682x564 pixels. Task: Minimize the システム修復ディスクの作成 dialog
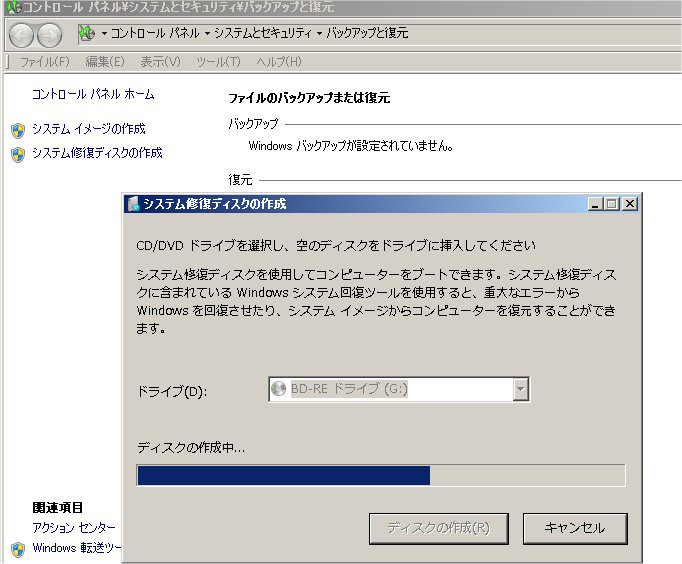(595, 204)
